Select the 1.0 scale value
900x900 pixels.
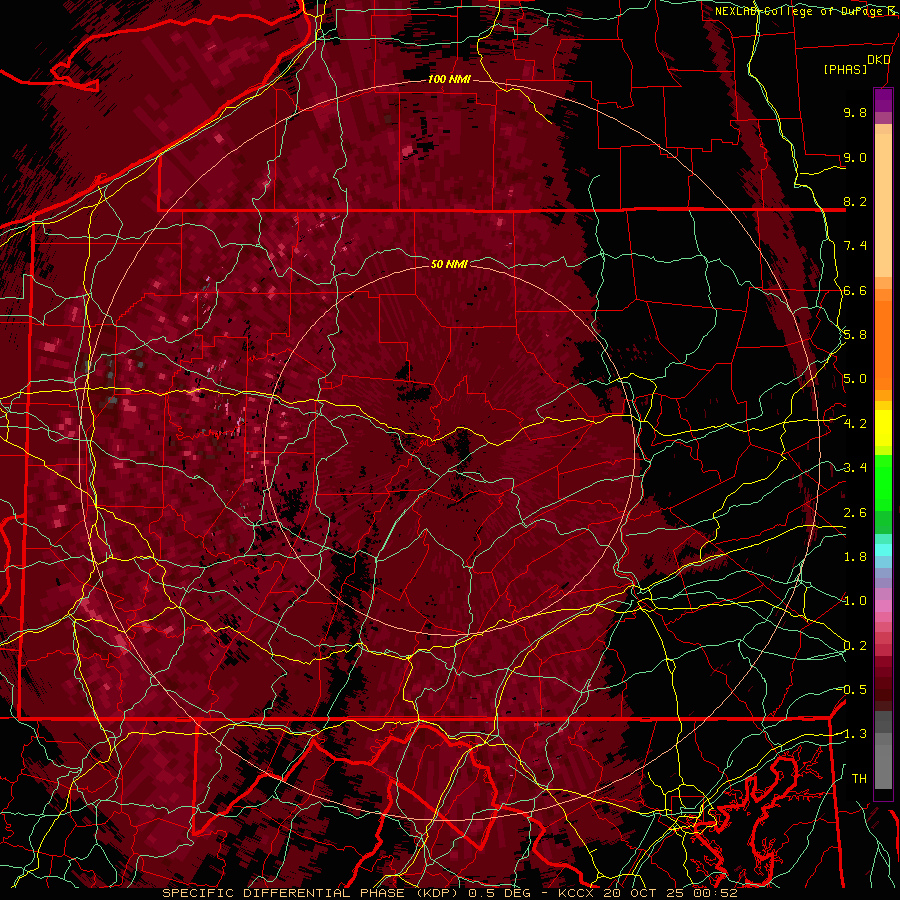[x=855, y=601]
